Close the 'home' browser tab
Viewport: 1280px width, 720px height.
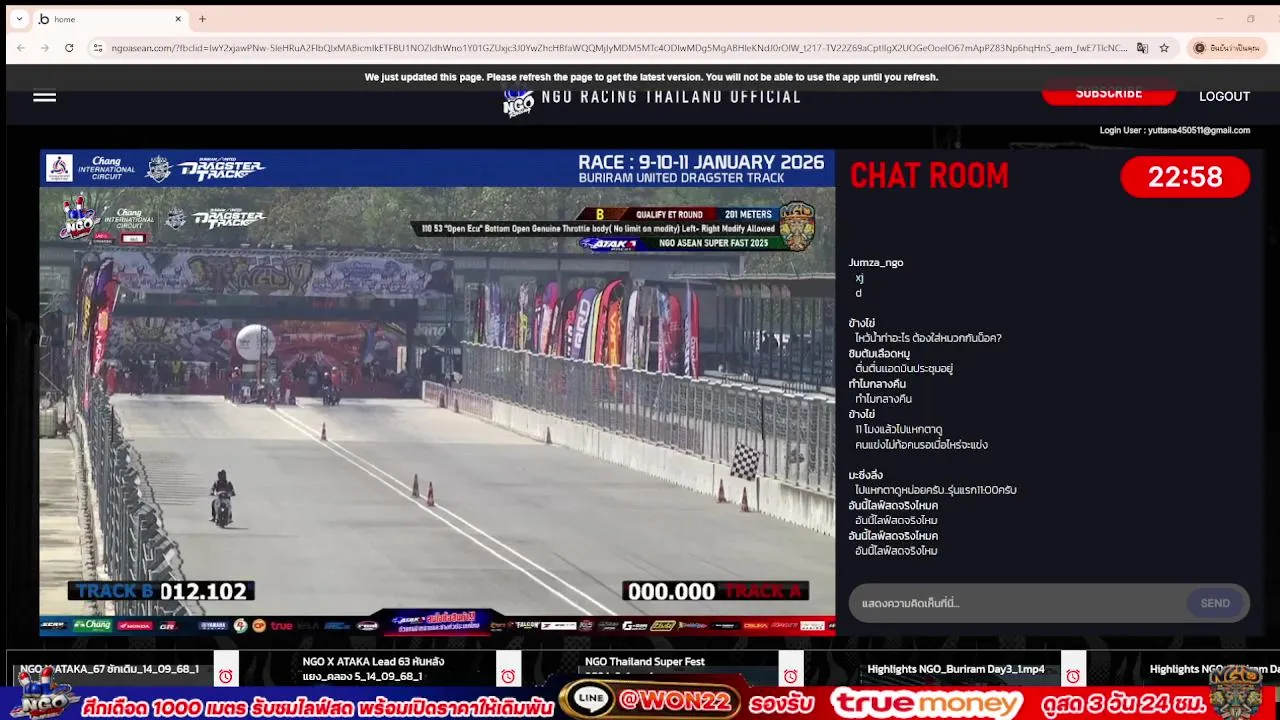click(x=178, y=19)
